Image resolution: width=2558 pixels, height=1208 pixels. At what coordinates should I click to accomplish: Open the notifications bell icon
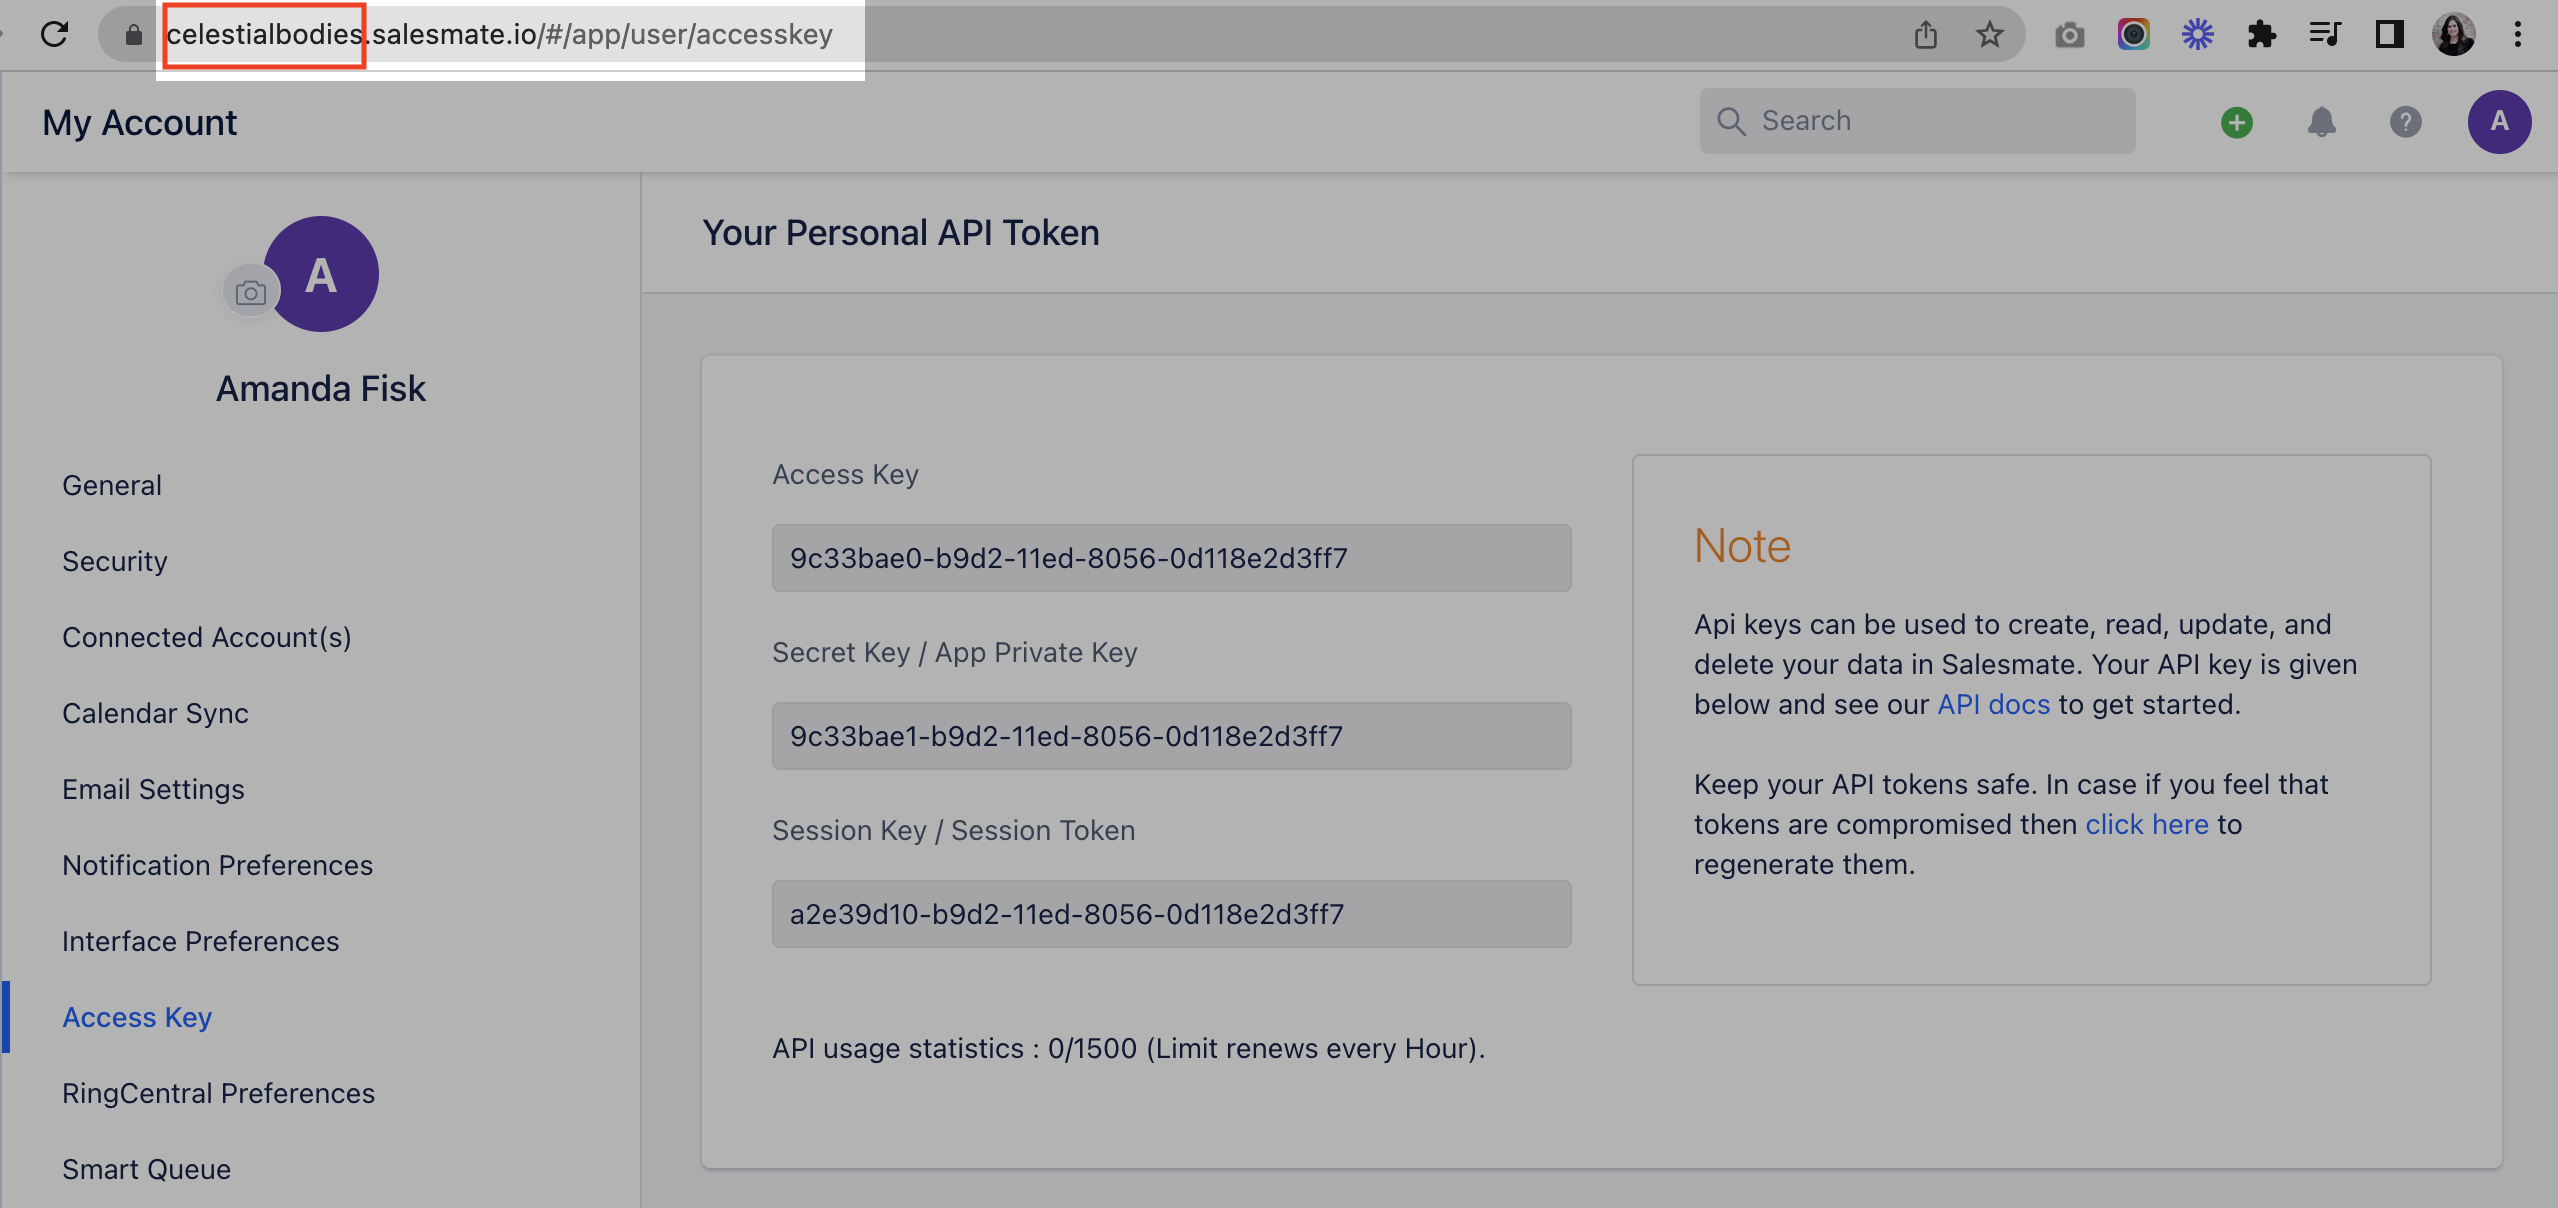pos(2321,122)
